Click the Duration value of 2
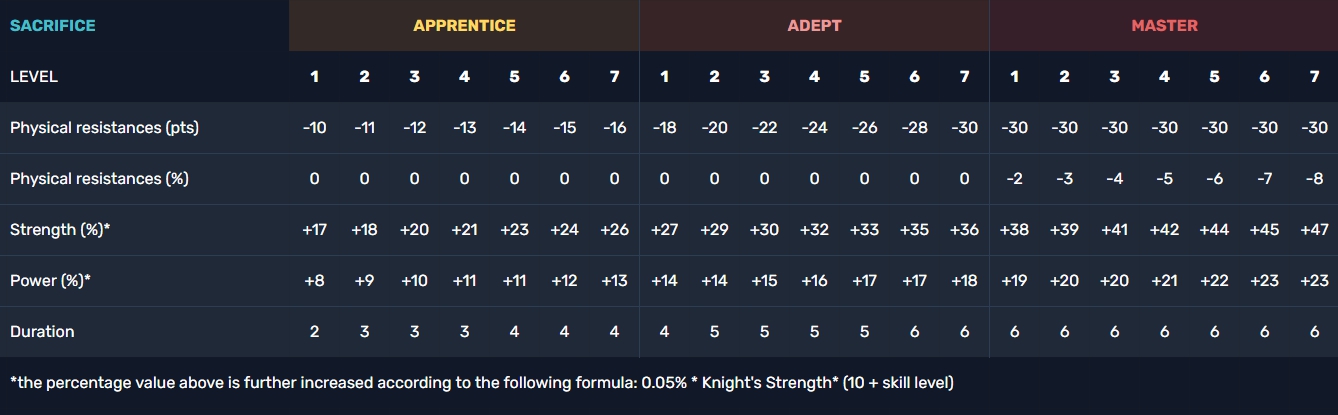 pos(314,331)
